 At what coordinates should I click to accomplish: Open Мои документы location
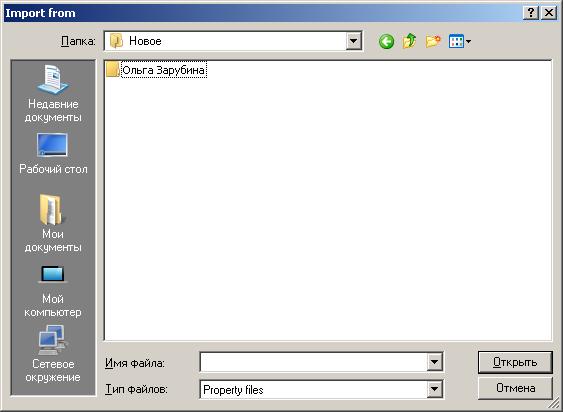[x=53, y=223]
